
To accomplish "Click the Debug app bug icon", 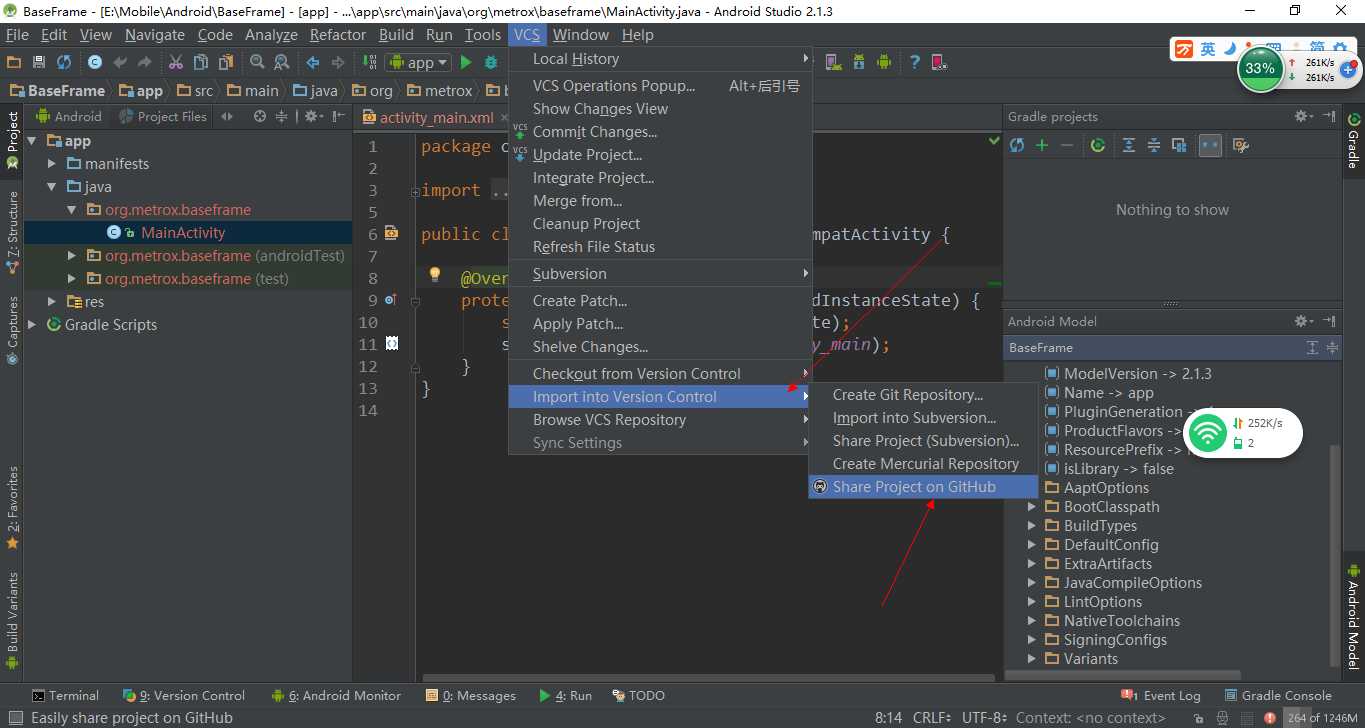I will click(x=491, y=62).
